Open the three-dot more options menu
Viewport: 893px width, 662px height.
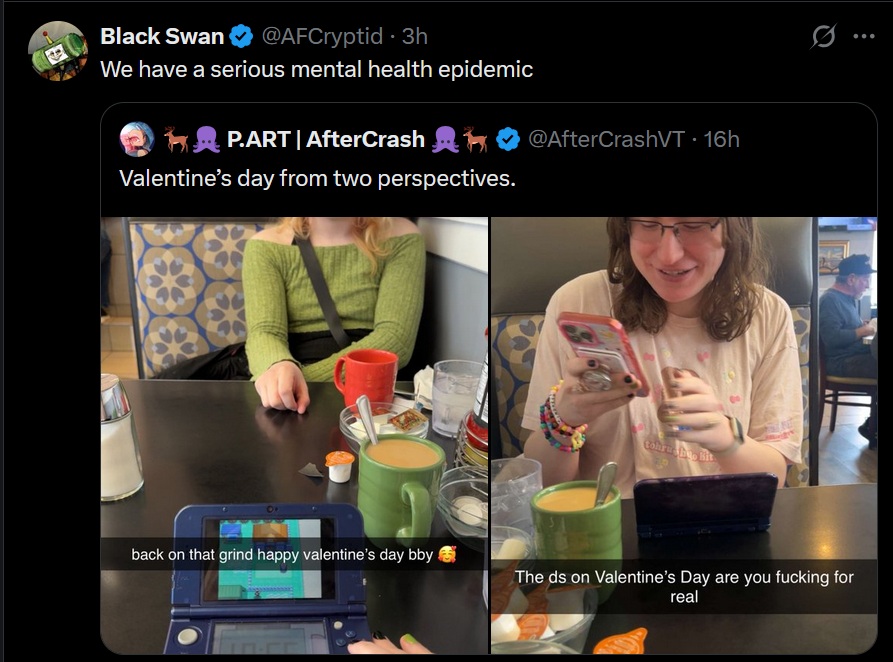(864, 36)
